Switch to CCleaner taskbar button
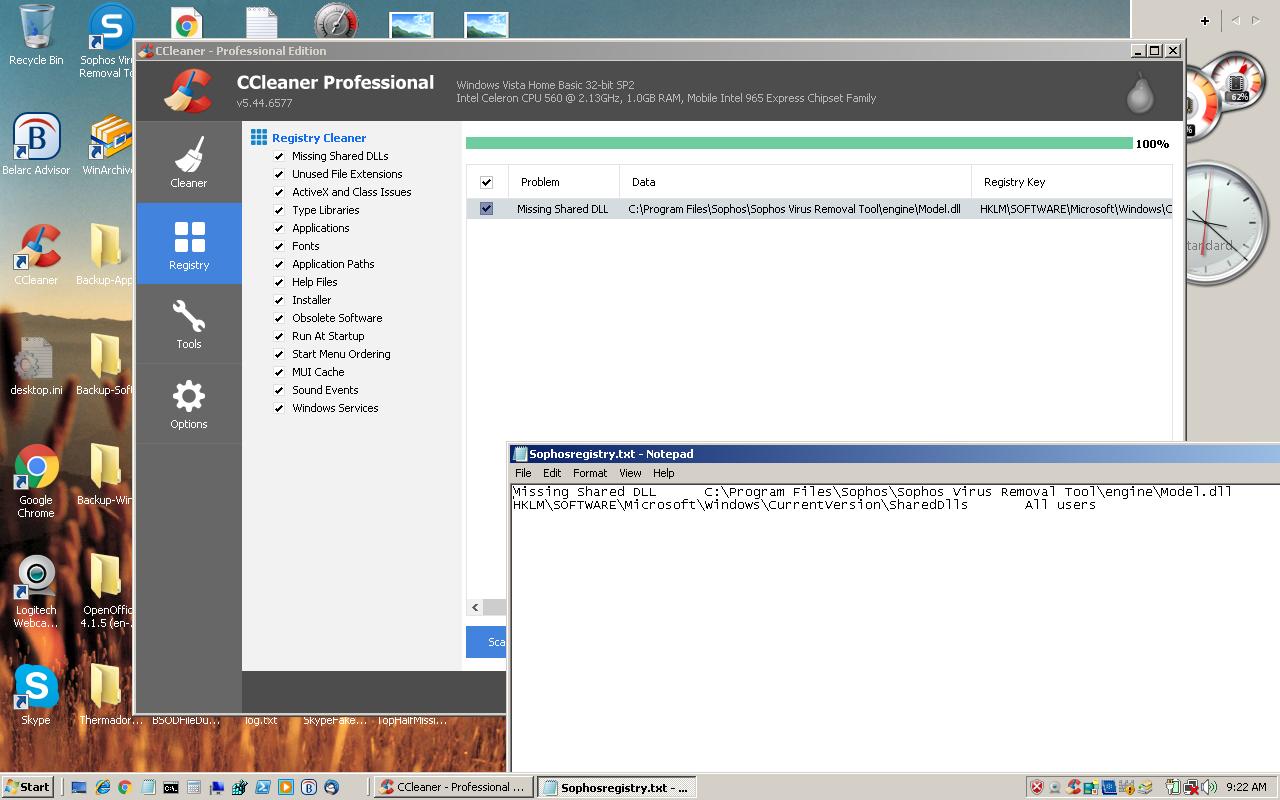1280x800 pixels. tap(453, 787)
